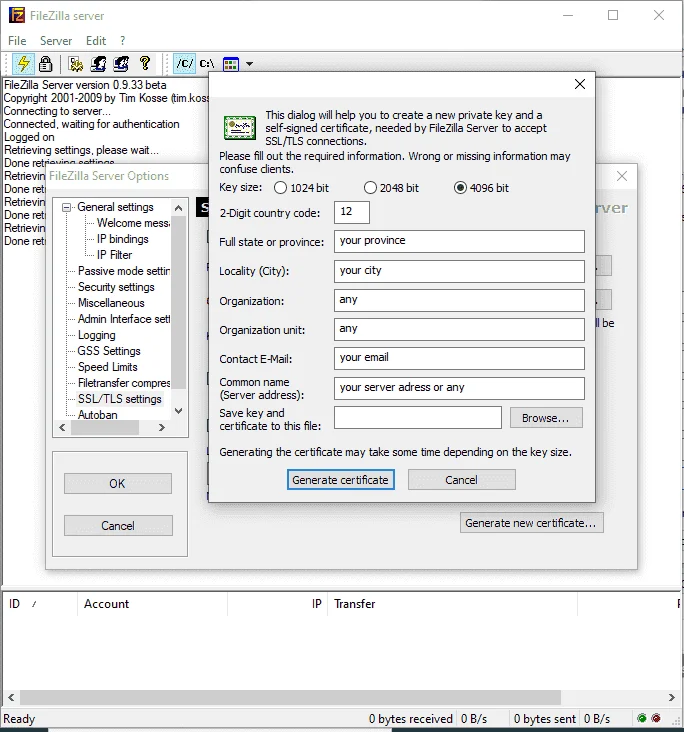This screenshot has height=732, width=684.
Task: Select Security settings tree item
Action: coord(116,287)
